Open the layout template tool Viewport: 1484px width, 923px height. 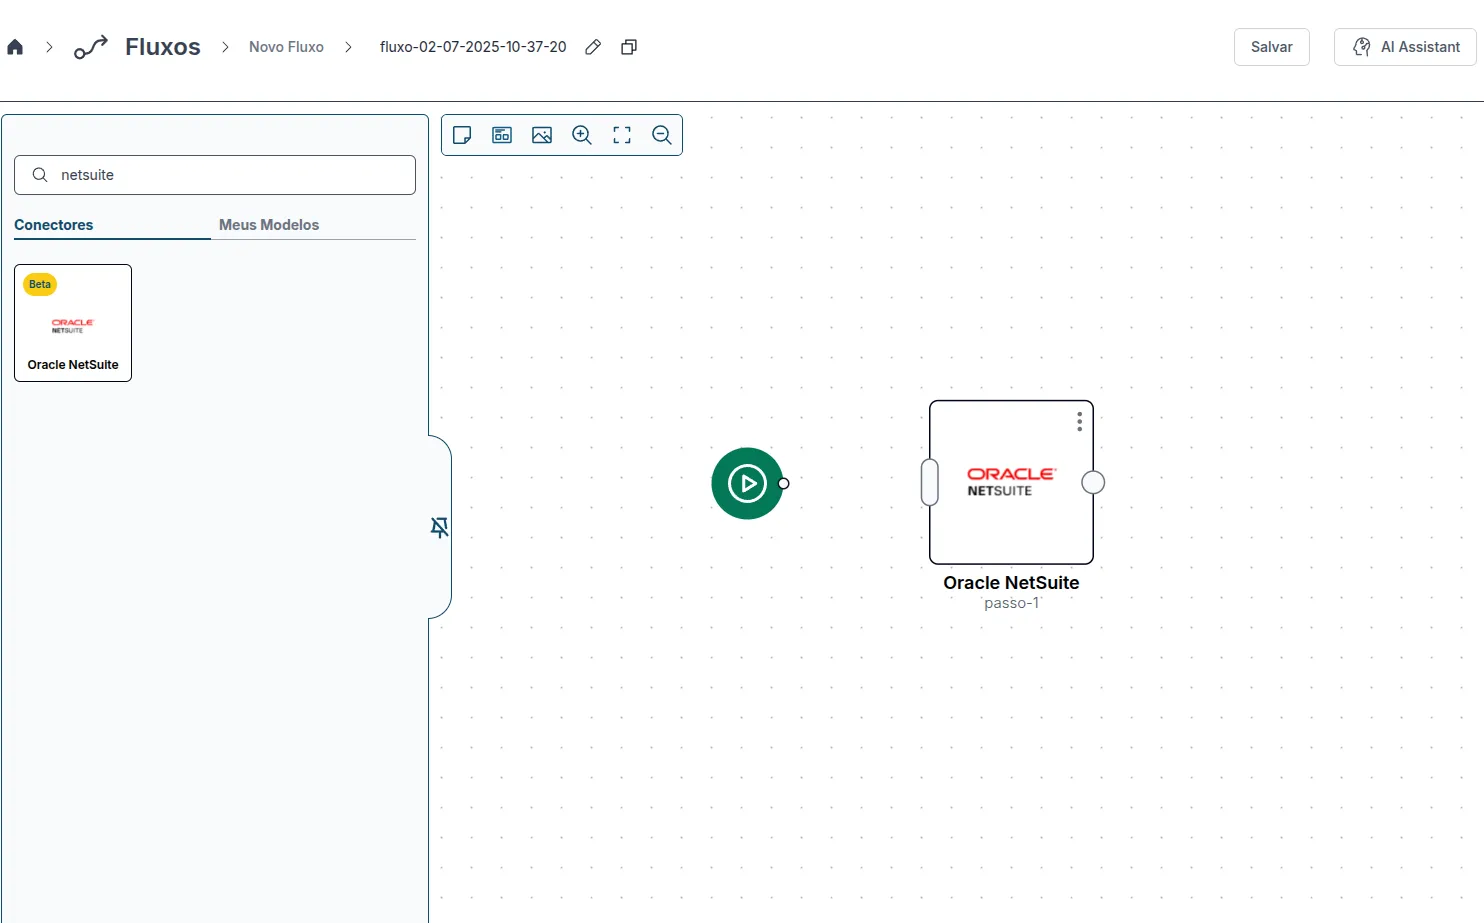[502, 135]
